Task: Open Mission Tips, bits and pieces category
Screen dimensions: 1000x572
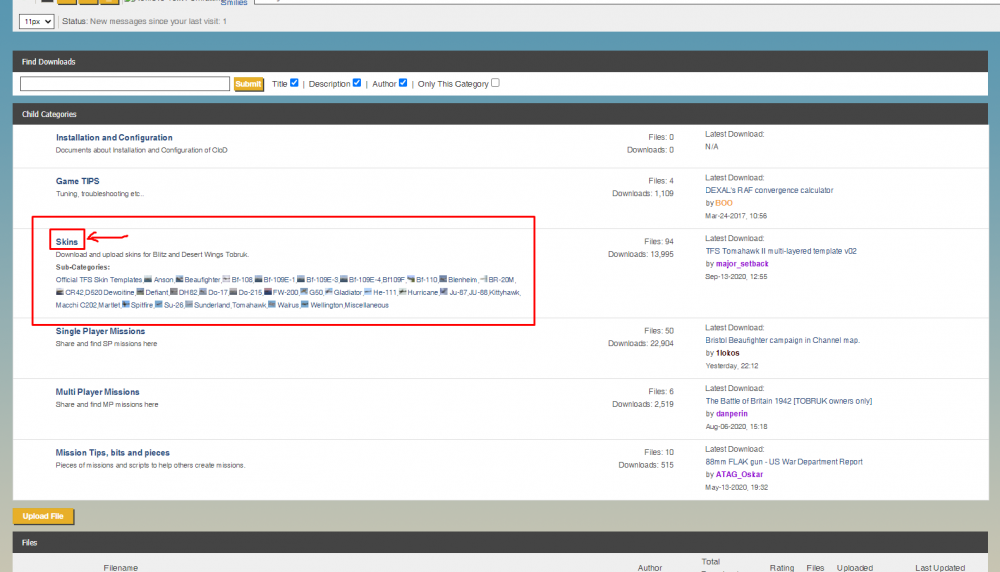Action: 112,452
